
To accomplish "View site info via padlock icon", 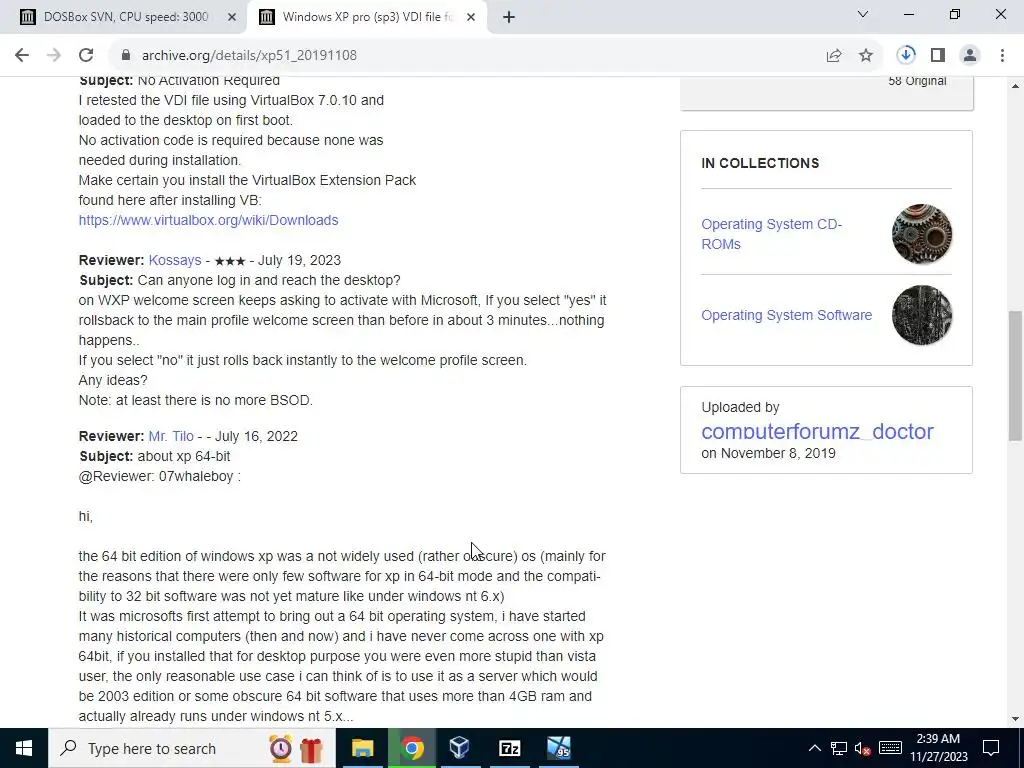I will pyautogui.click(x=125, y=56).
